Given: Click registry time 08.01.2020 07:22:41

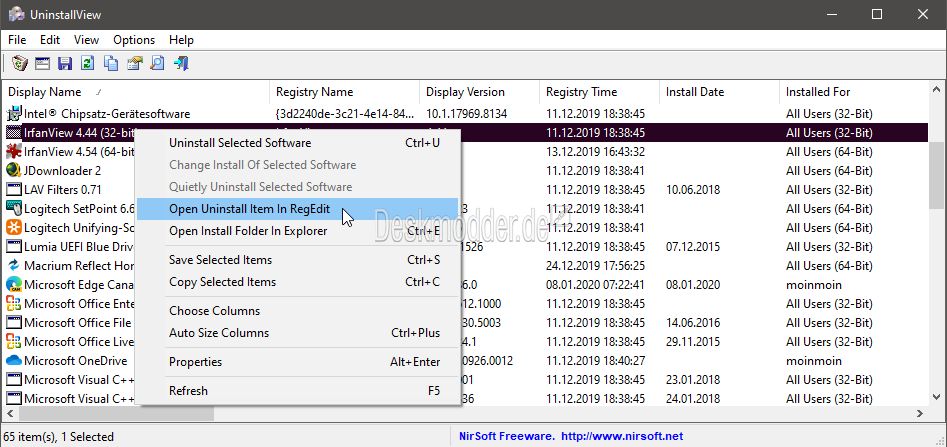Looking at the screenshot, I should 595,285.
